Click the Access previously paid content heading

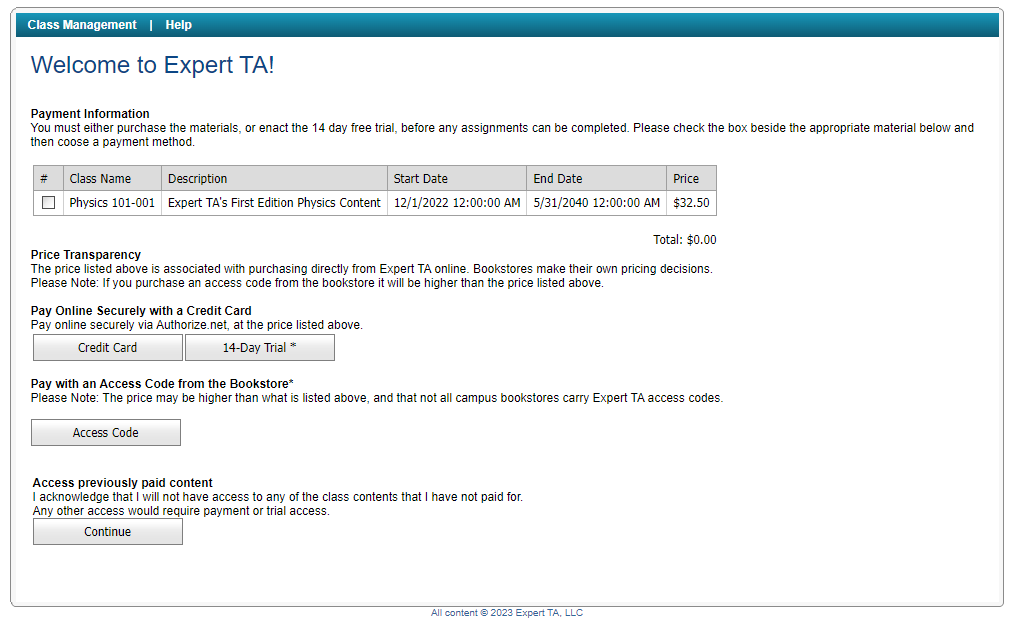tap(123, 482)
